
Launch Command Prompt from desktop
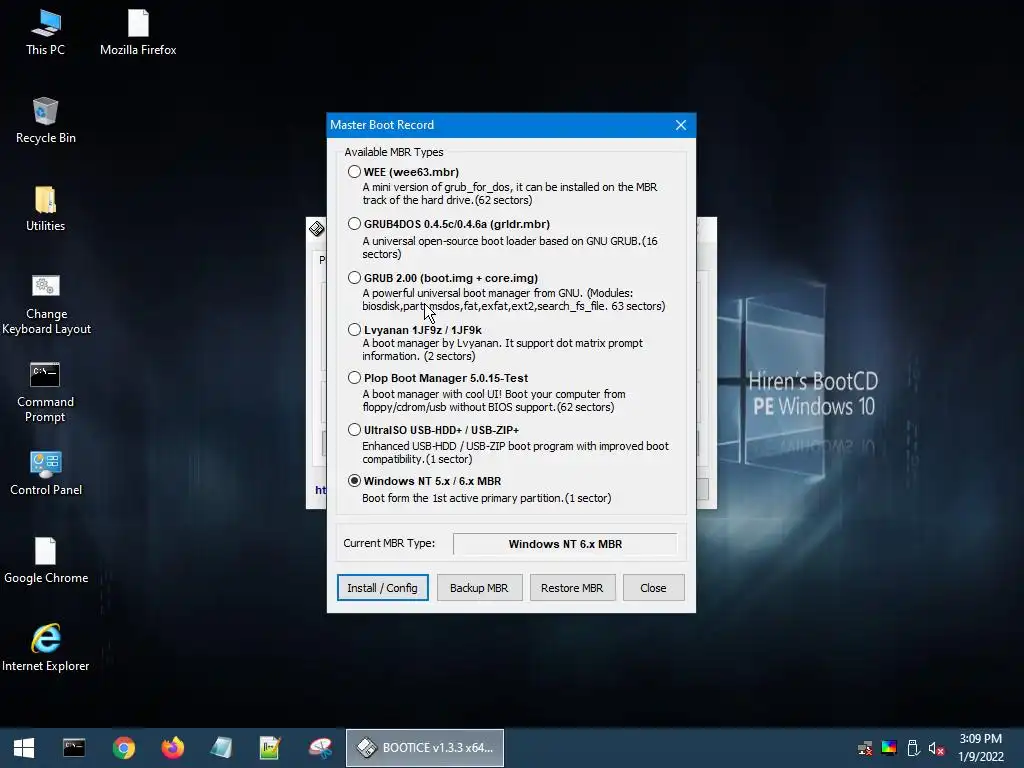46,392
